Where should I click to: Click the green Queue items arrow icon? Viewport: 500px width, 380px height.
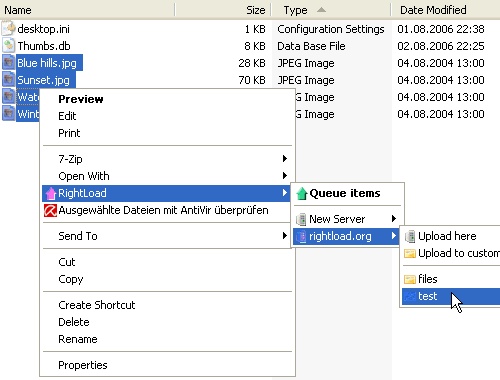(x=301, y=193)
